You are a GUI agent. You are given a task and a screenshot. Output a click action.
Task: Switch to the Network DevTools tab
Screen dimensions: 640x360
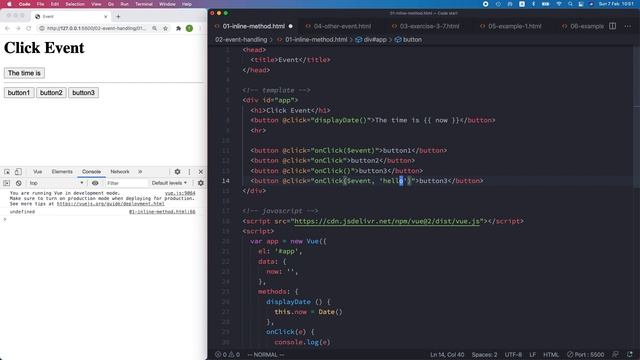[x=120, y=172]
